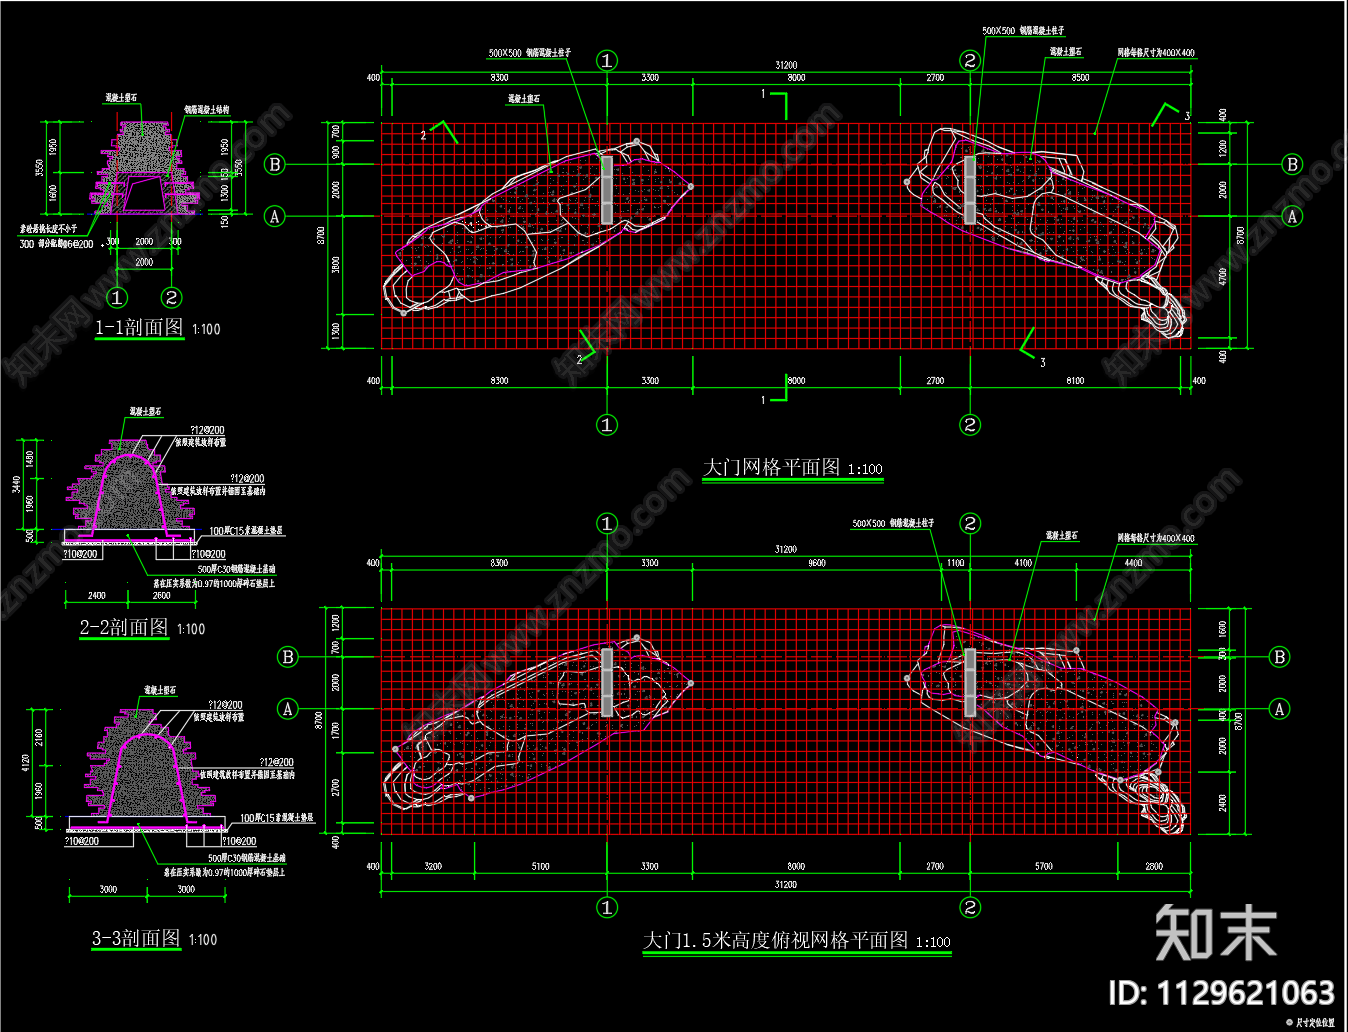Viewport: 1348px width, 1032px height.
Task: Click the 尺寸定位位置 note beside the ID
Action: (1315, 1023)
